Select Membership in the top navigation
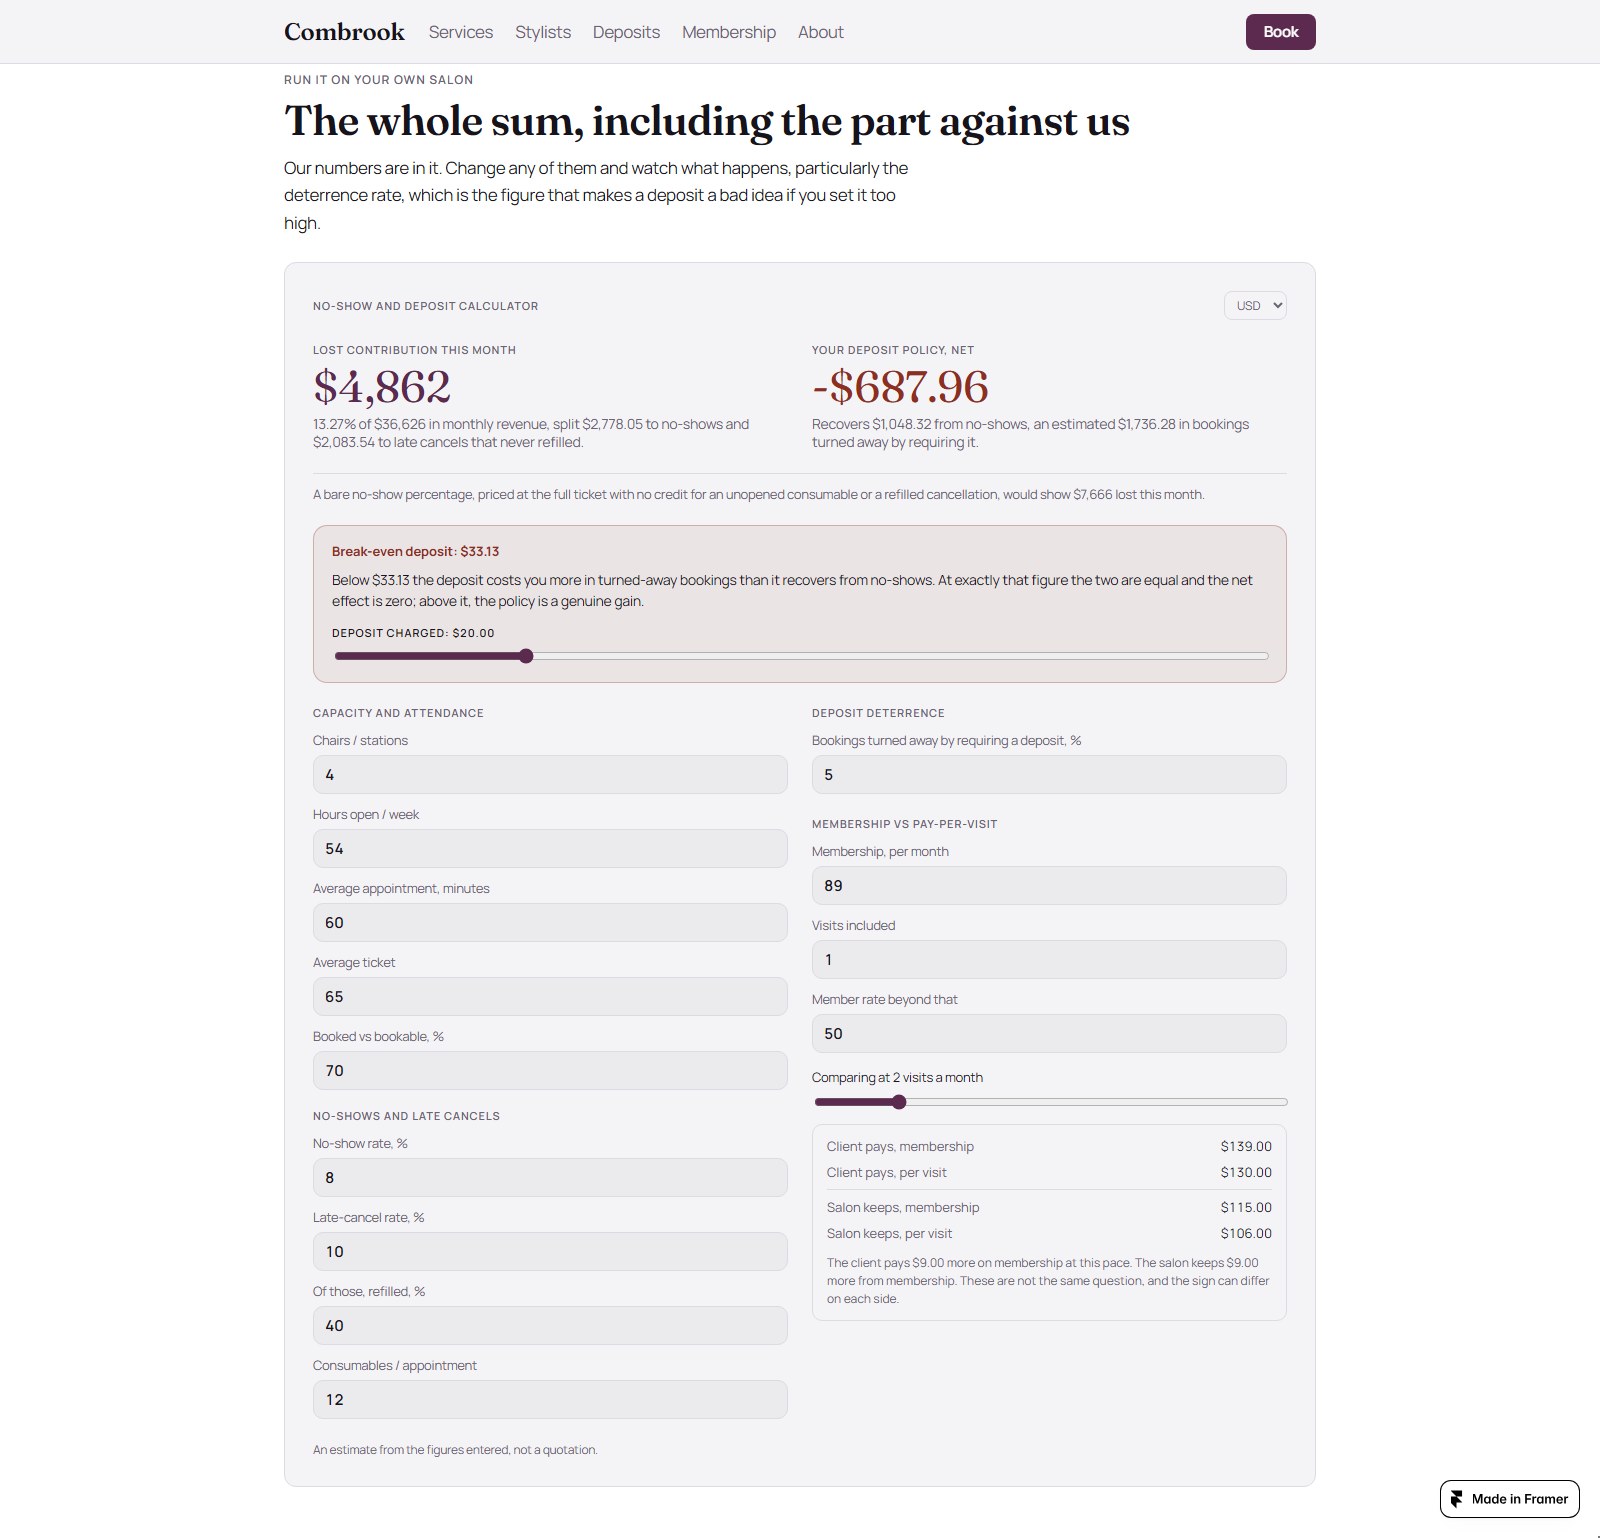The width and height of the screenshot is (1600, 1538). [729, 32]
